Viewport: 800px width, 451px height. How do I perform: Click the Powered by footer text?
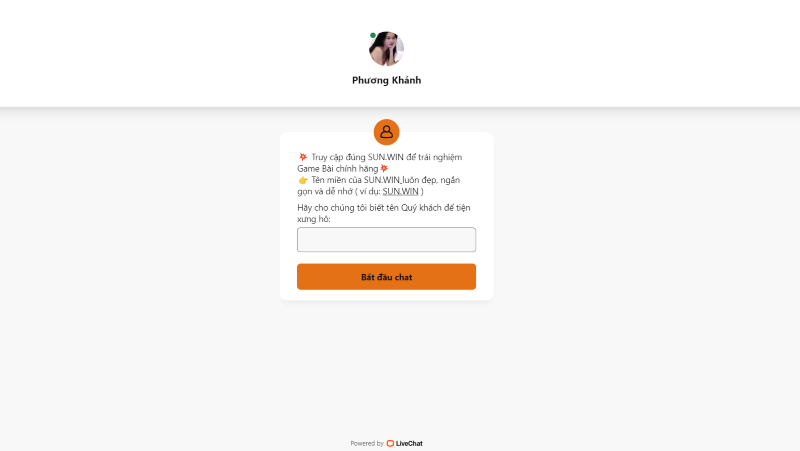click(367, 443)
